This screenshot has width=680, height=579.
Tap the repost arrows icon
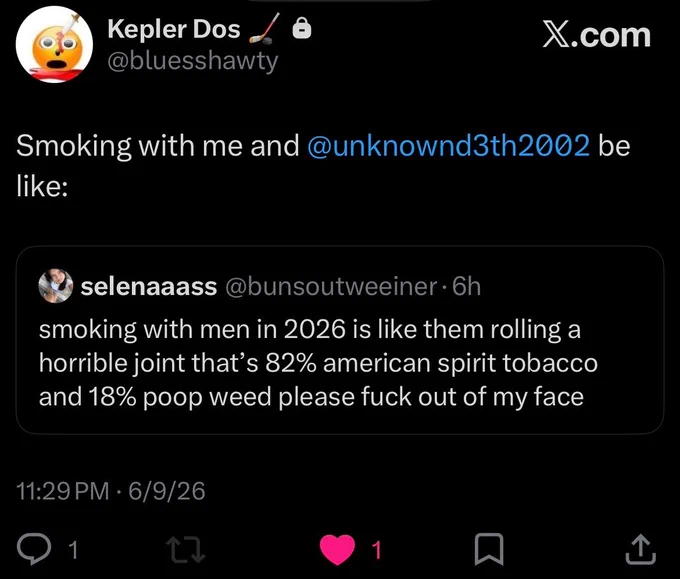tap(186, 550)
